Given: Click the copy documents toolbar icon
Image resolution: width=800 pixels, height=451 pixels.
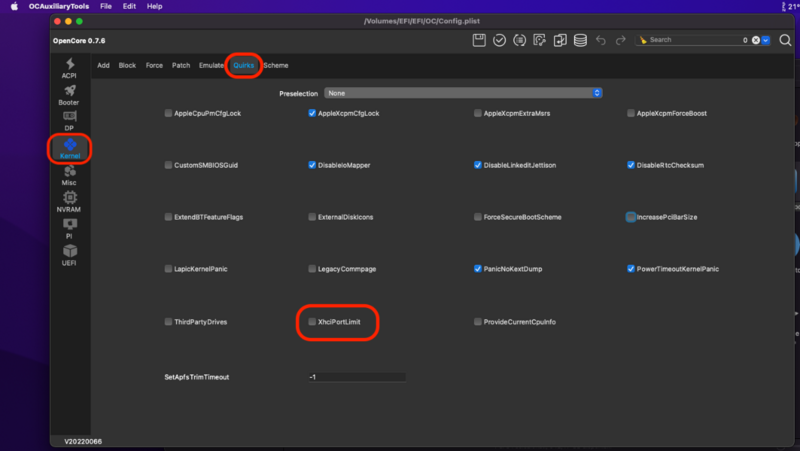Looking at the screenshot, I should (x=560, y=40).
